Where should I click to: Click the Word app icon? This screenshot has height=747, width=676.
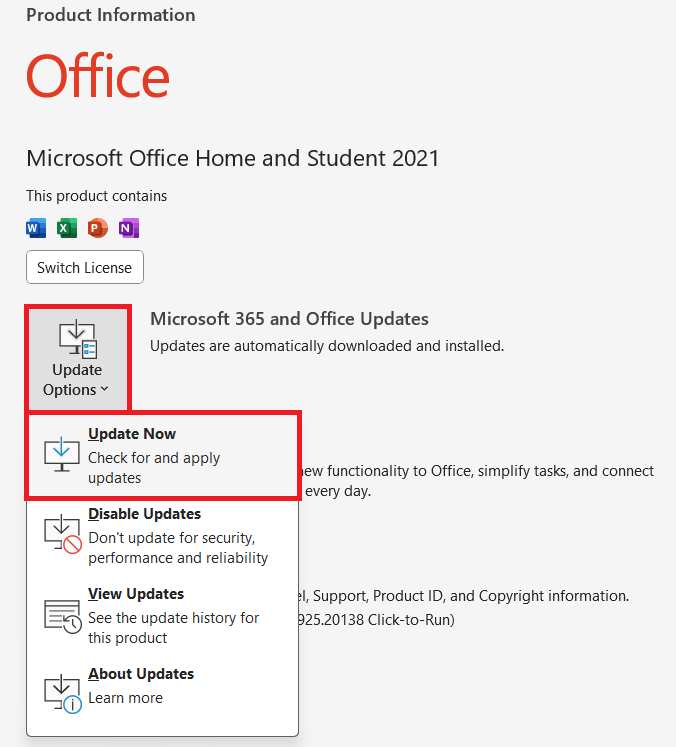(x=36, y=228)
